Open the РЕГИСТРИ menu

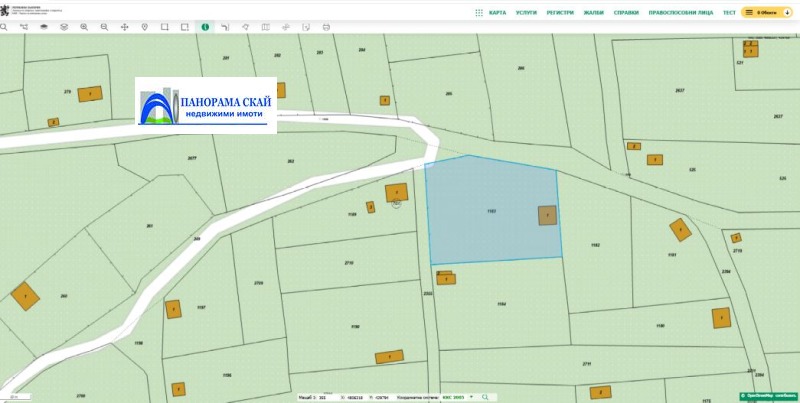(x=560, y=13)
